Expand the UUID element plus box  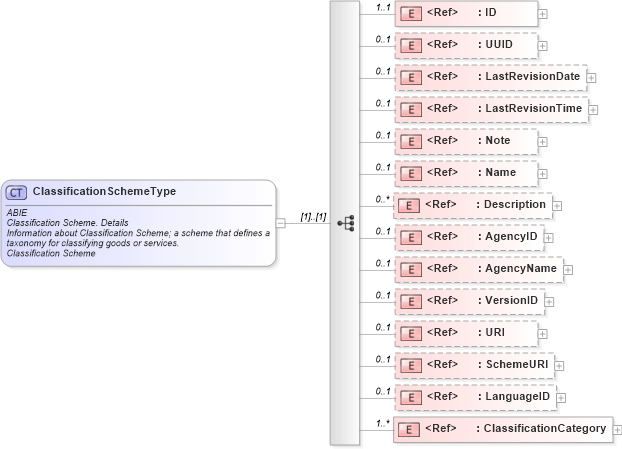pyautogui.click(x=543, y=46)
